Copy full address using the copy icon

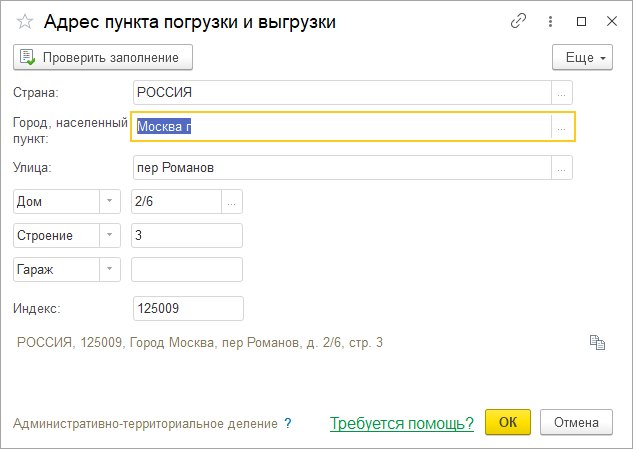597,342
